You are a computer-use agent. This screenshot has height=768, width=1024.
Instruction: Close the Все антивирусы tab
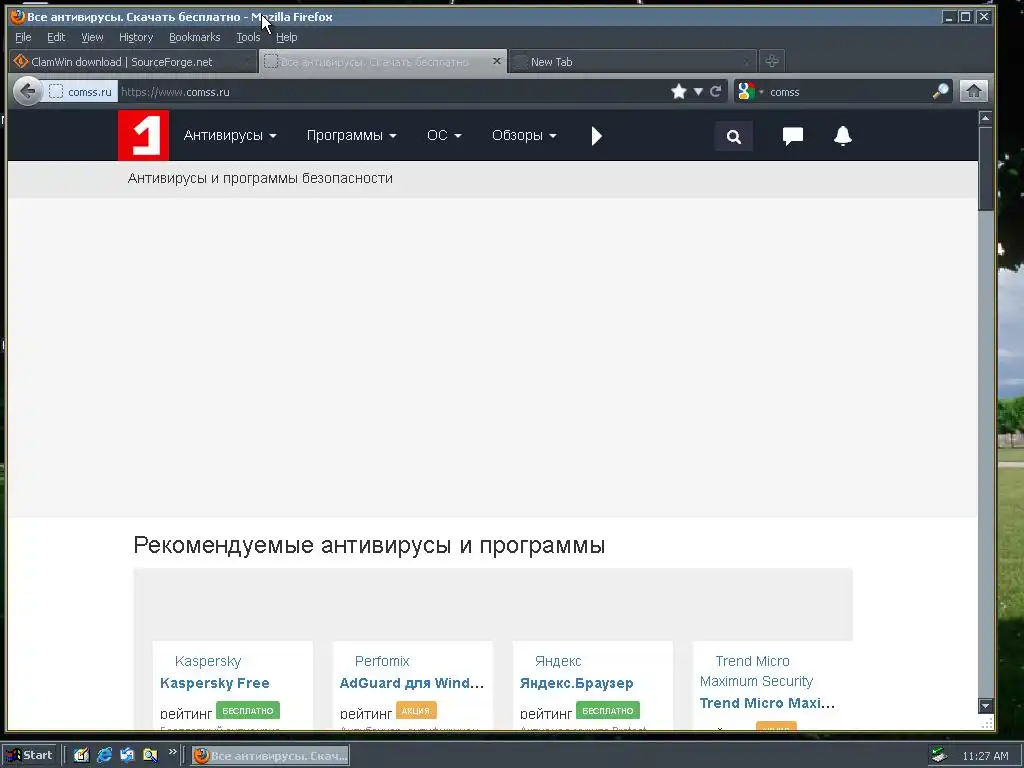[x=496, y=61]
